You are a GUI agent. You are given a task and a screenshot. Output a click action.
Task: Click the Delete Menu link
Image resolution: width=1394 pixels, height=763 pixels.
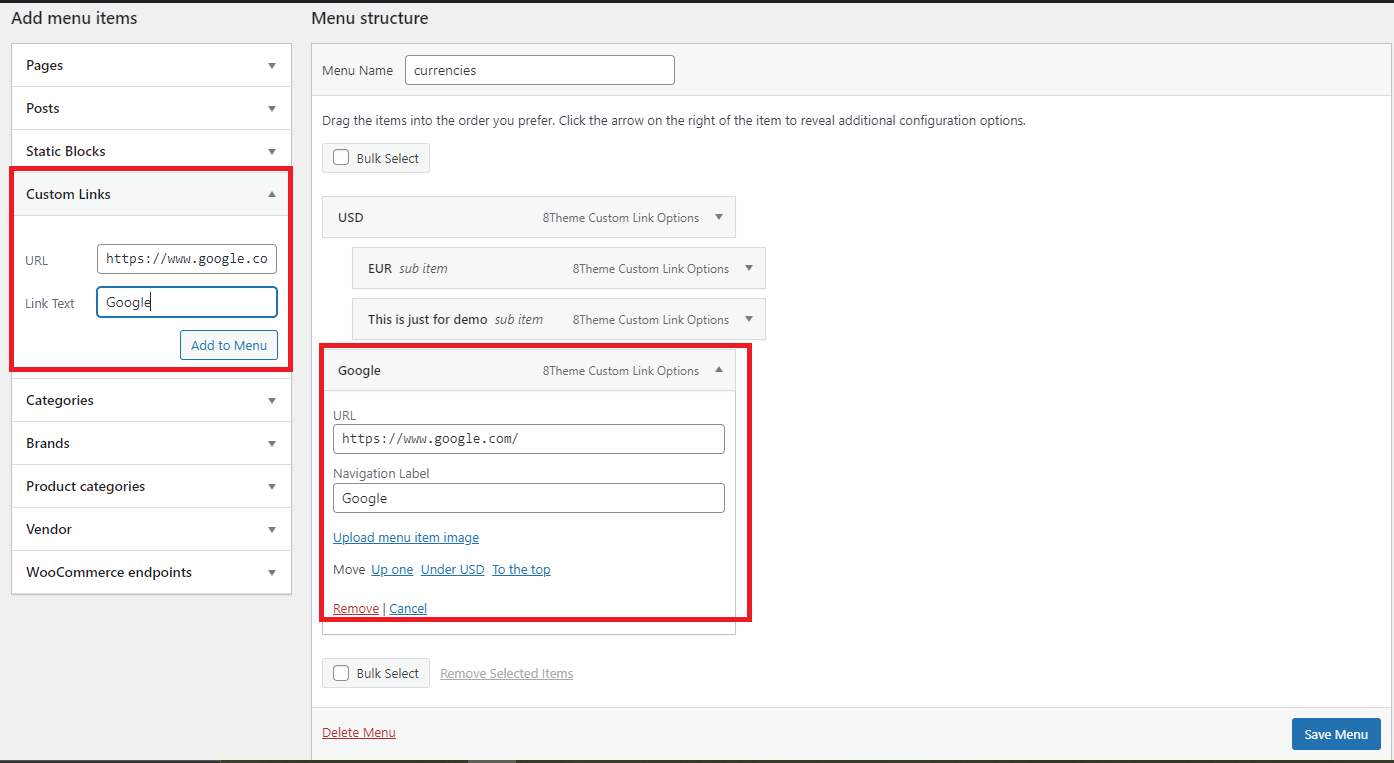pyautogui.click(x=359, y=733)
